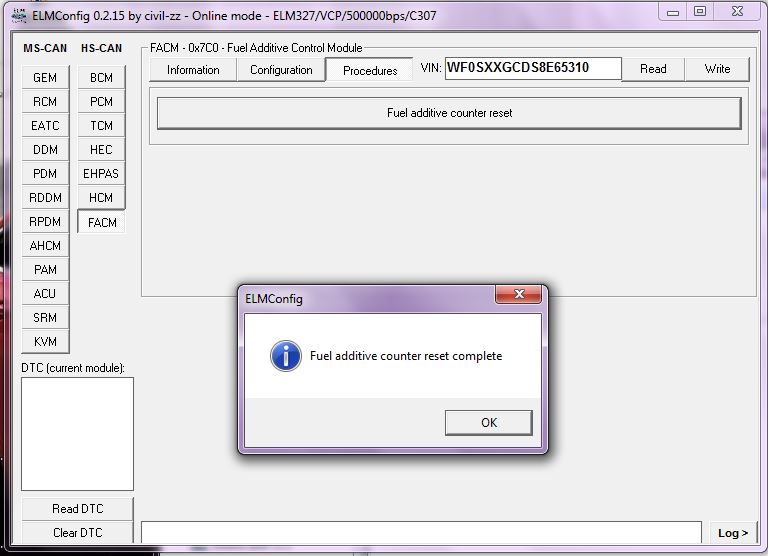Select the FACM module button
Image resolution: width=768 pixels, height=556 pixels.
click(102, 223)
